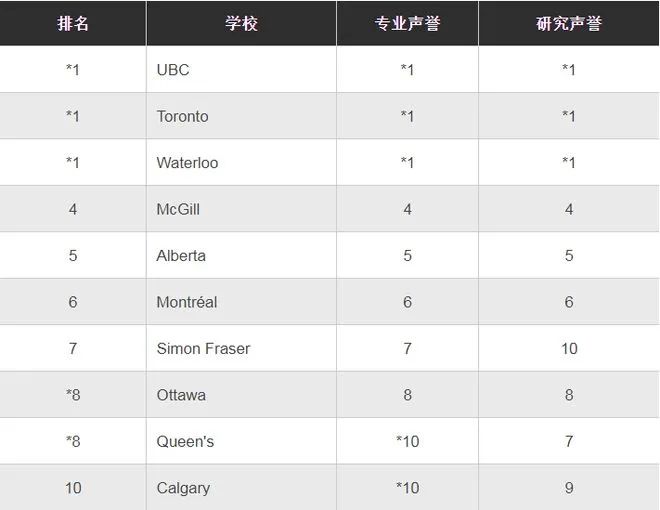Click the 专业声誉 column header
This screenshot has width=660, height=510.
point(407,23)
